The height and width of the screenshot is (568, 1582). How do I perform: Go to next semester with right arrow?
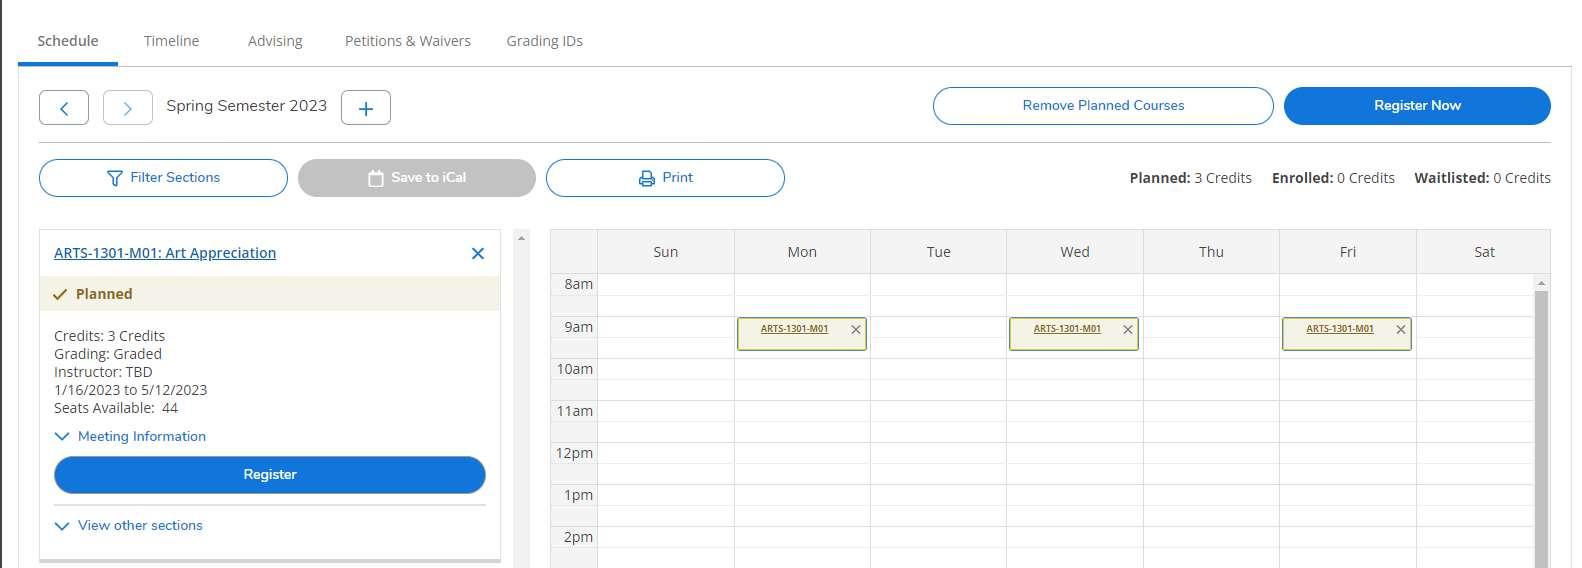pos(127,108)
